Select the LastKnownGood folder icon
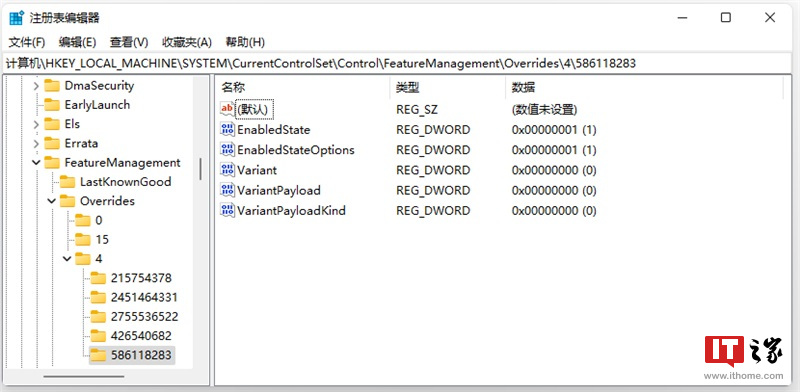 pos(67,182)
